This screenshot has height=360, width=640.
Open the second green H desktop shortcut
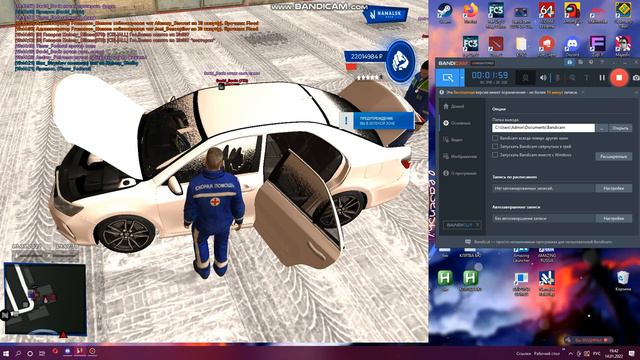click(x=470, y=281)
